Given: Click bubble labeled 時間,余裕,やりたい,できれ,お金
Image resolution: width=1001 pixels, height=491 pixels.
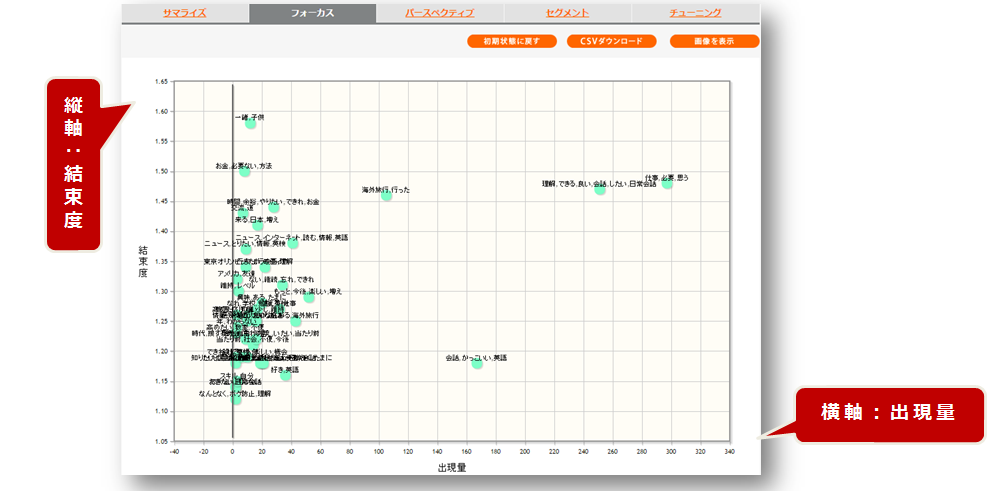Looking at the screenshot, I should click(x=274, y=208).
